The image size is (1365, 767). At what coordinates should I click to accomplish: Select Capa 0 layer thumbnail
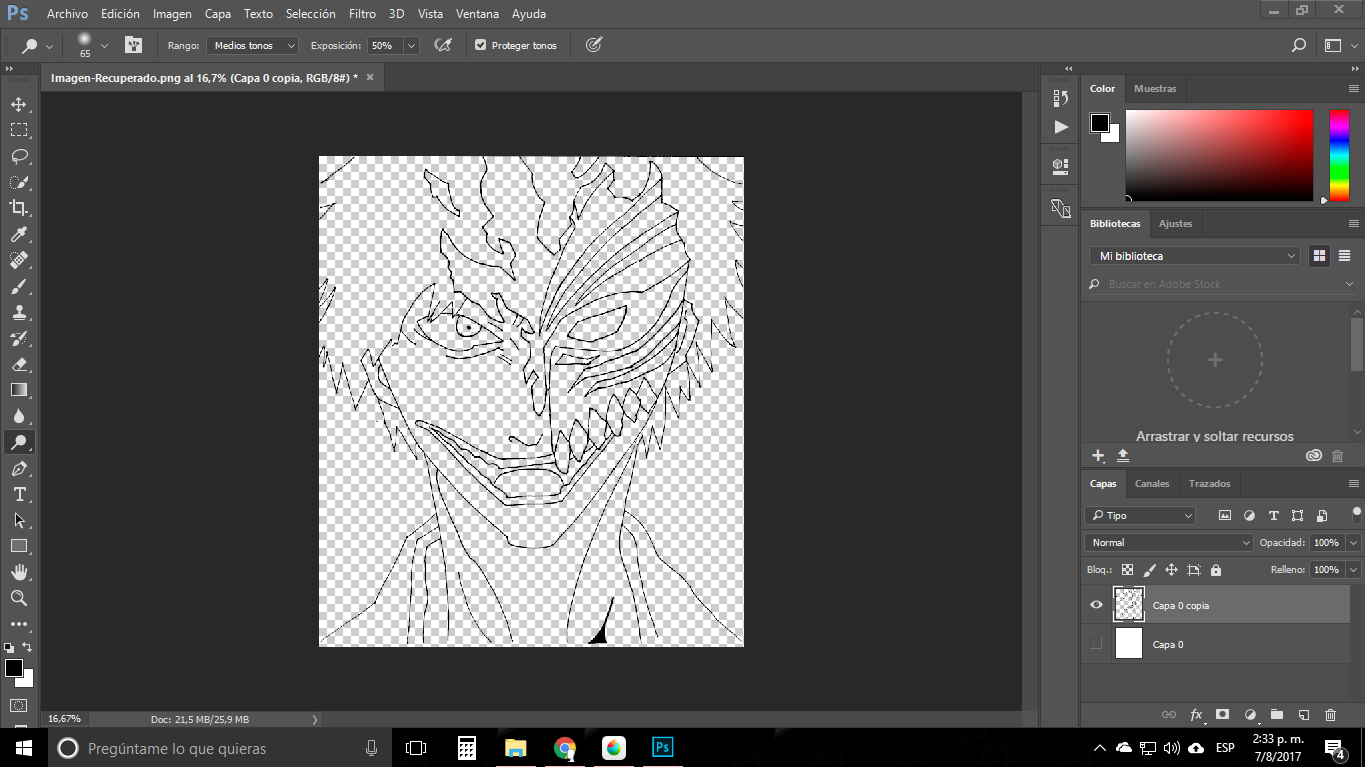[x=1129, y=643]
